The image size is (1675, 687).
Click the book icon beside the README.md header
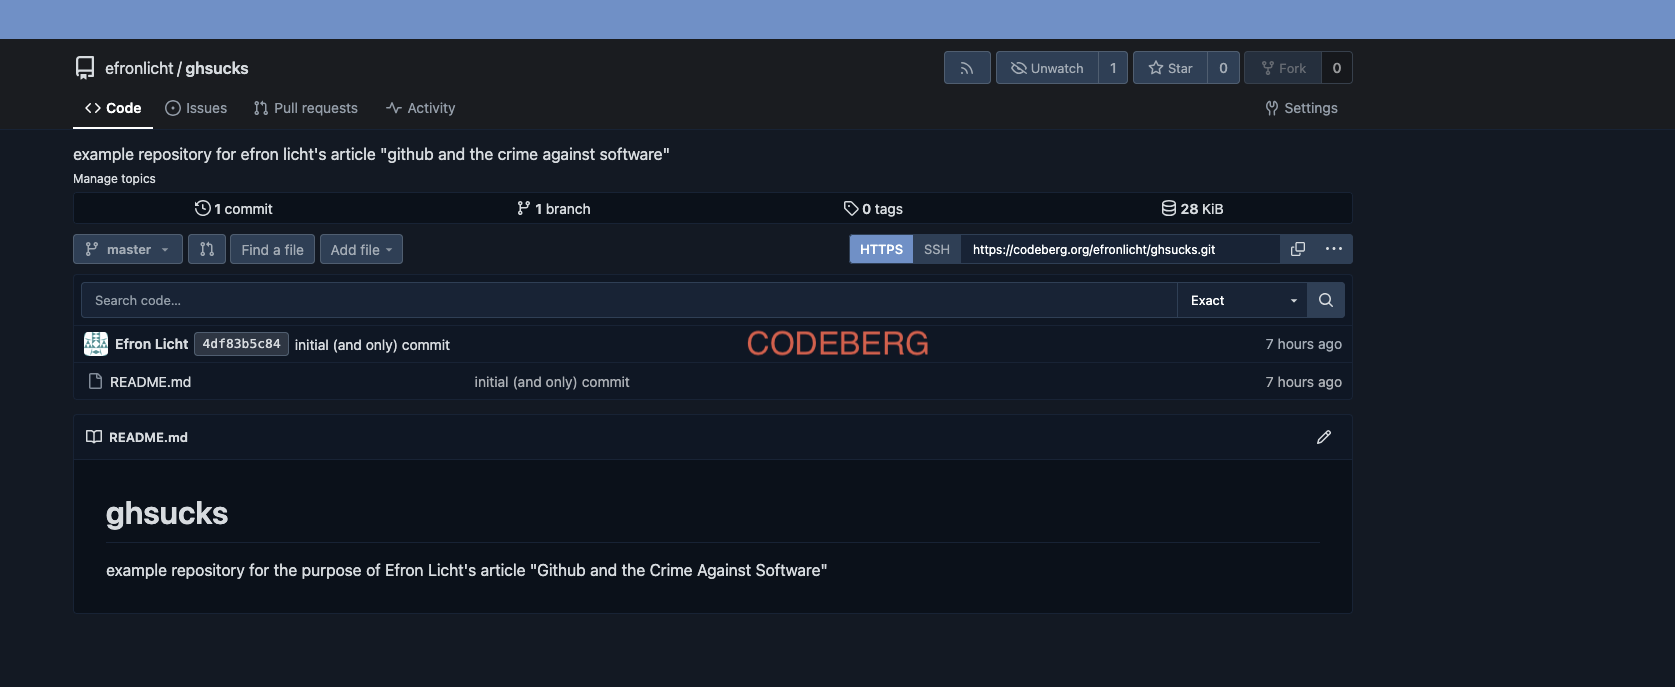94,437
